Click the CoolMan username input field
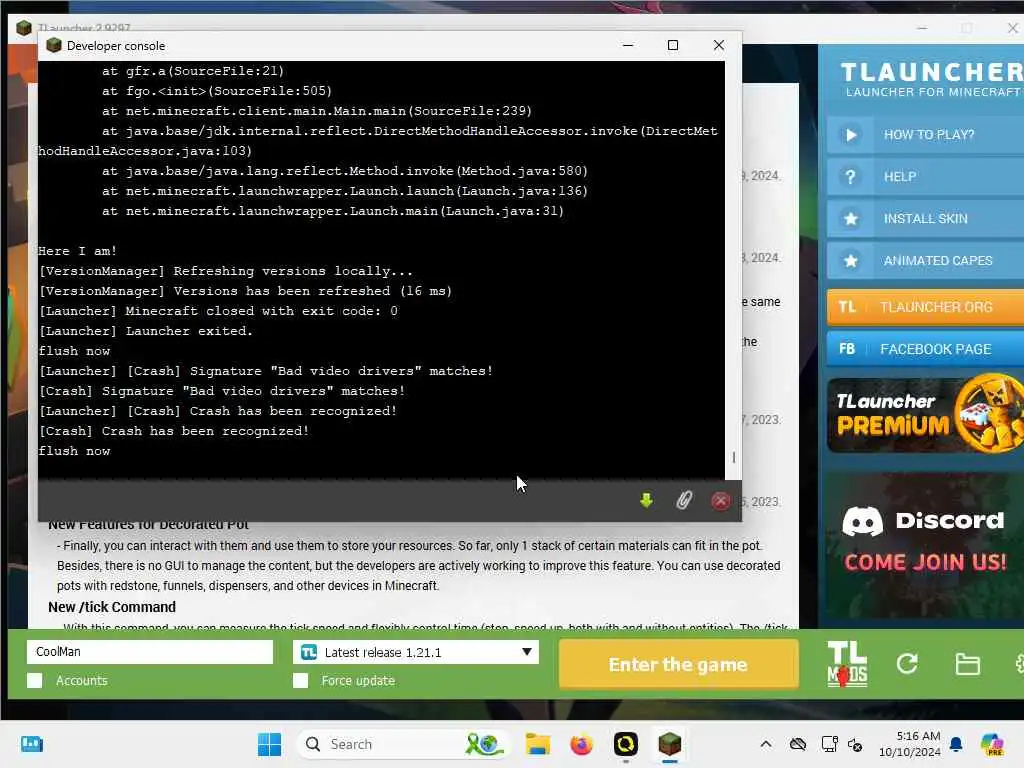This screenshot has width=1024, height=768. coord(150,652)
